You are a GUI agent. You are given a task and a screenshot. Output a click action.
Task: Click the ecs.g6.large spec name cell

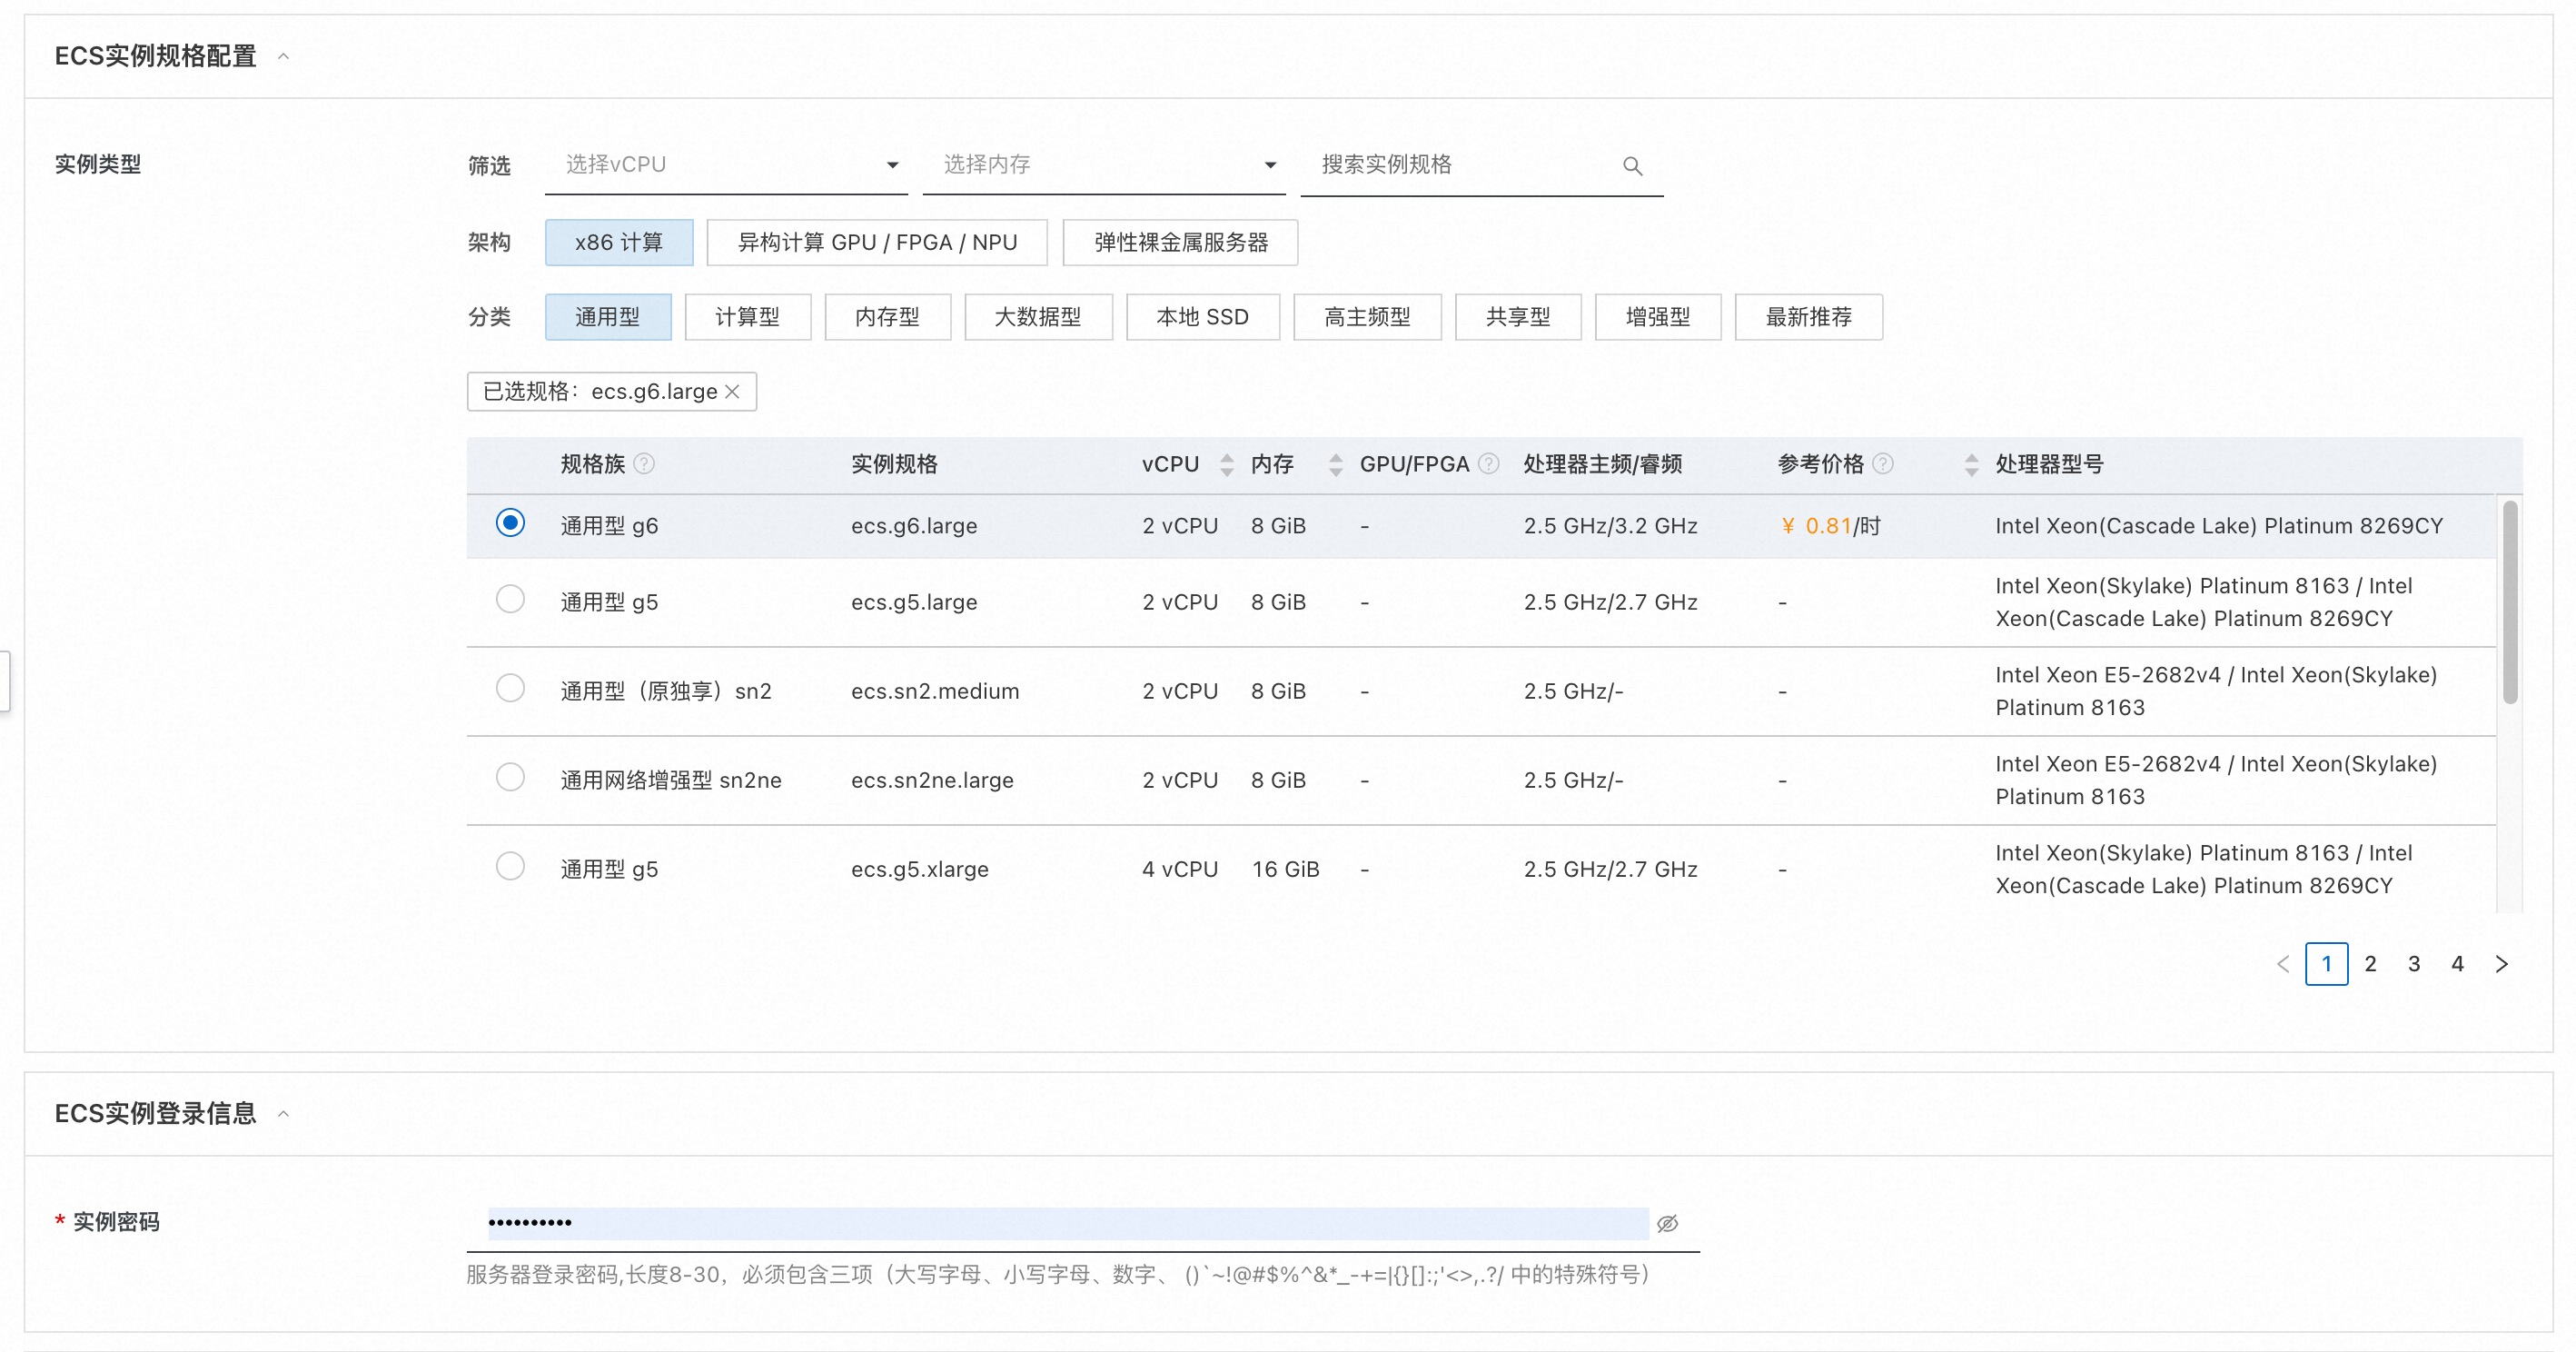click(x=914, y=526)
